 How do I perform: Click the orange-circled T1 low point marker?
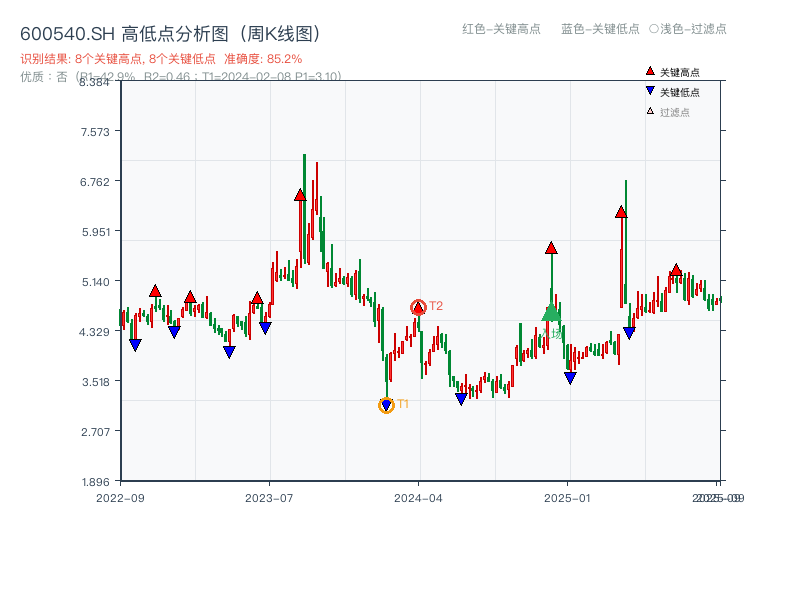386,405
